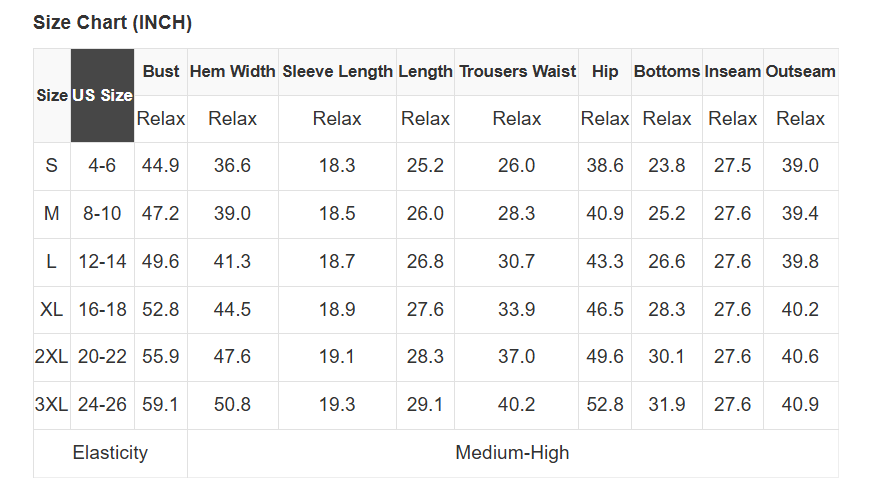Click the Hem Width column header
Screen dimensions: 870x479
point(232,72)
